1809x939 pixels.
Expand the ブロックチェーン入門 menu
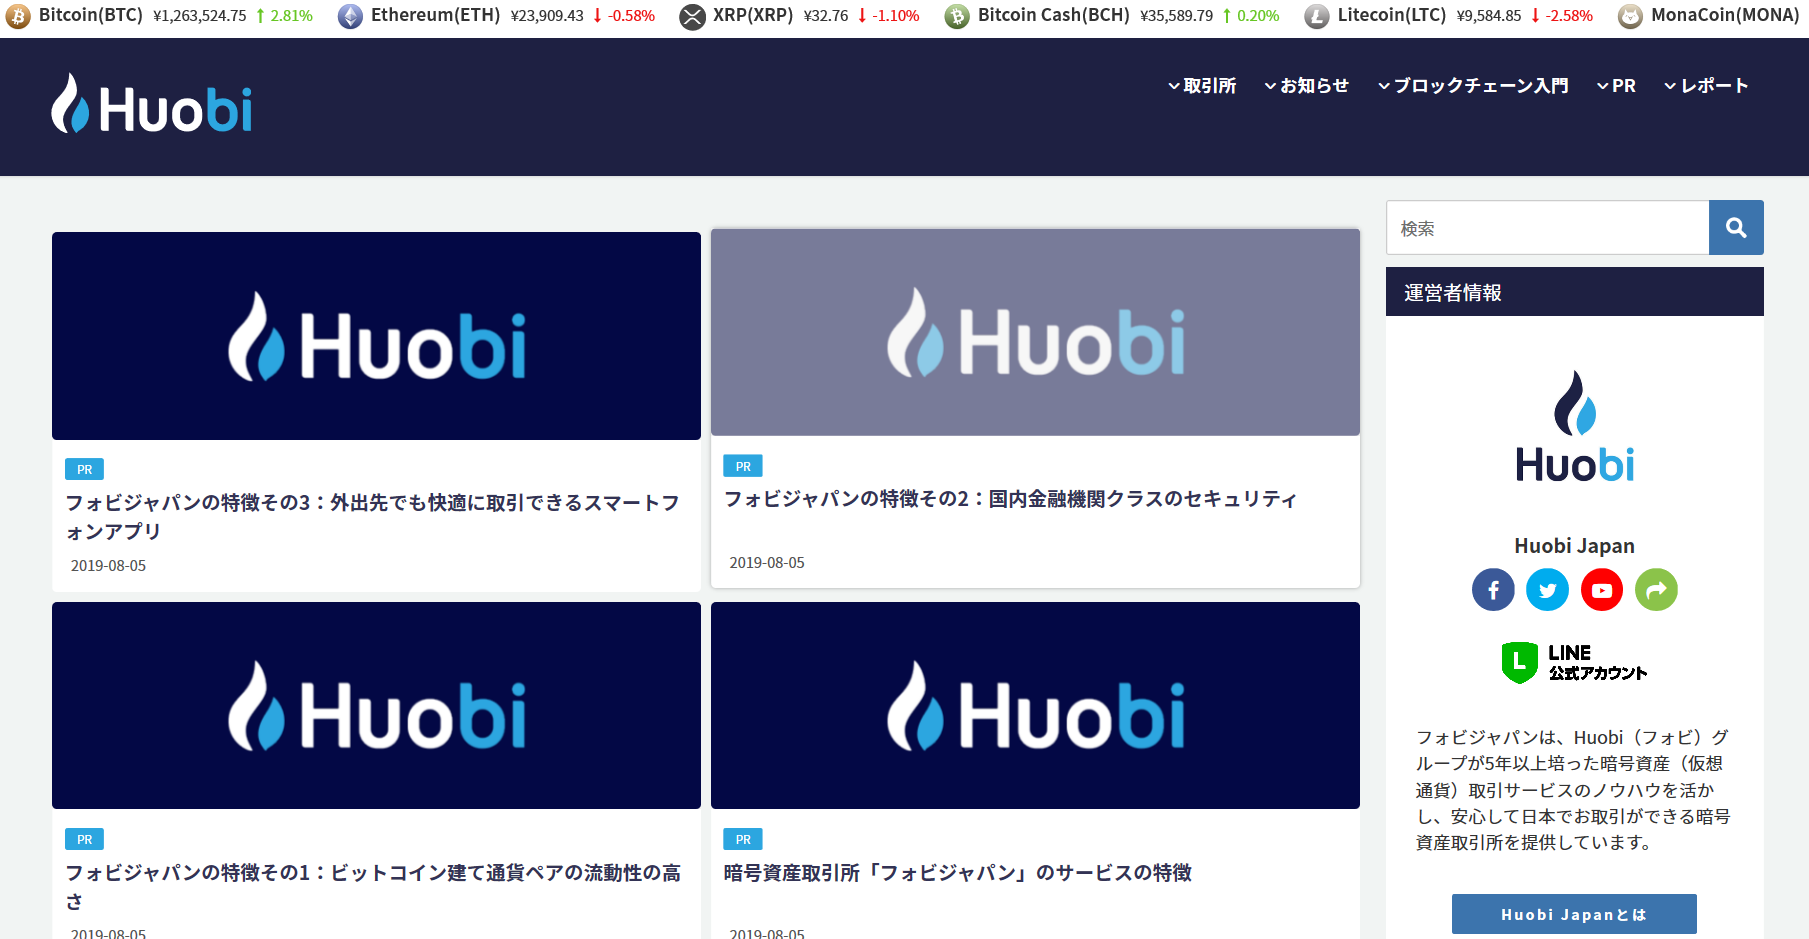[1473, 86]
